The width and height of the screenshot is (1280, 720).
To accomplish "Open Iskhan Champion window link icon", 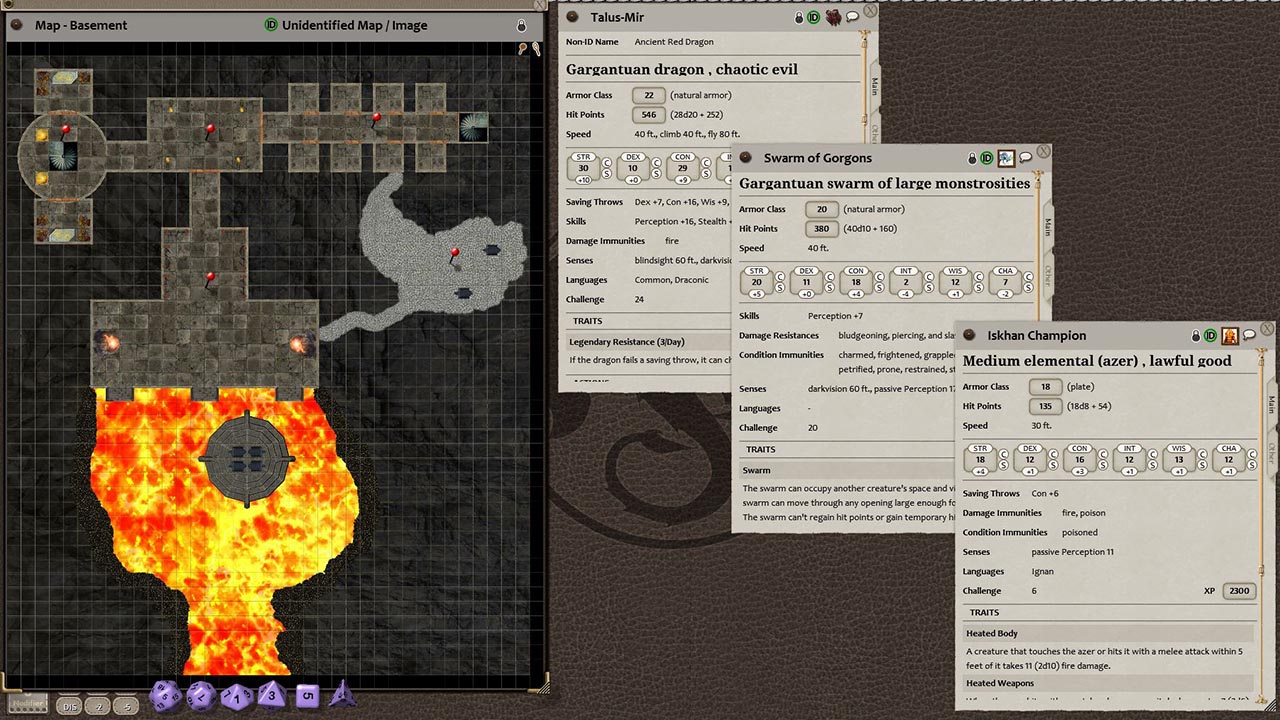I will coord(969,336).
